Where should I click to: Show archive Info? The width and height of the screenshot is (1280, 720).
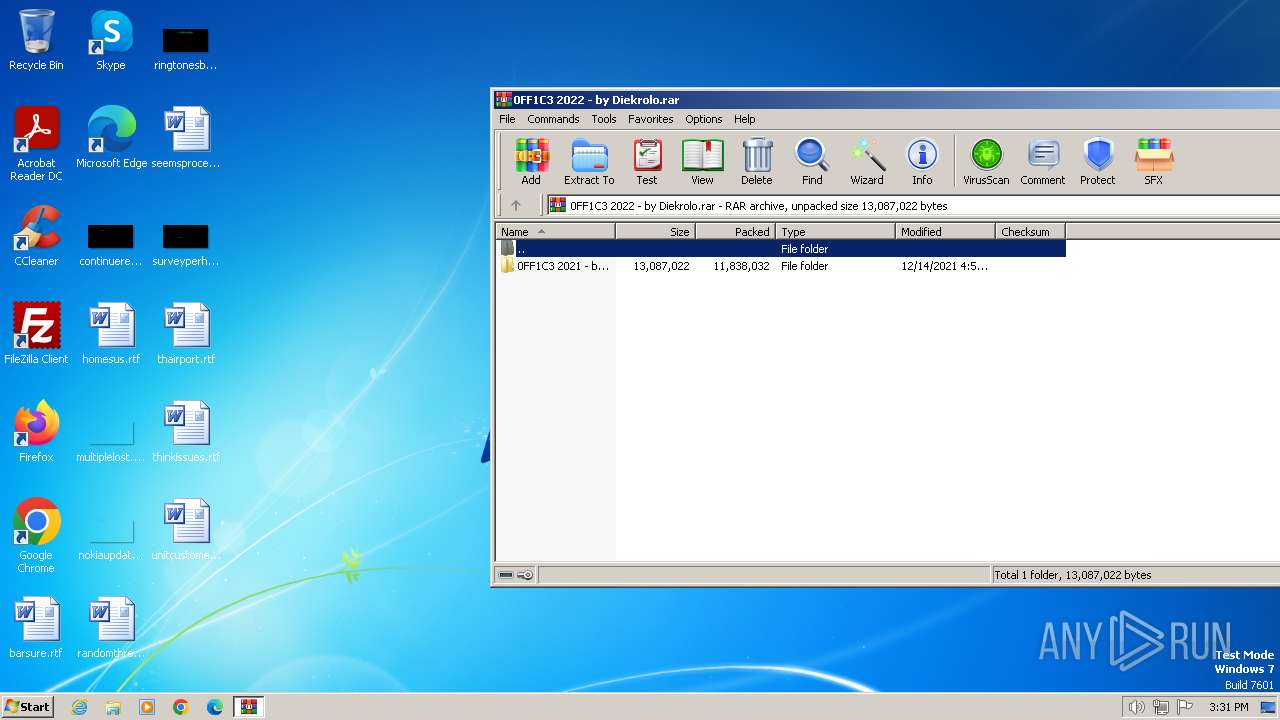point(922,162)
